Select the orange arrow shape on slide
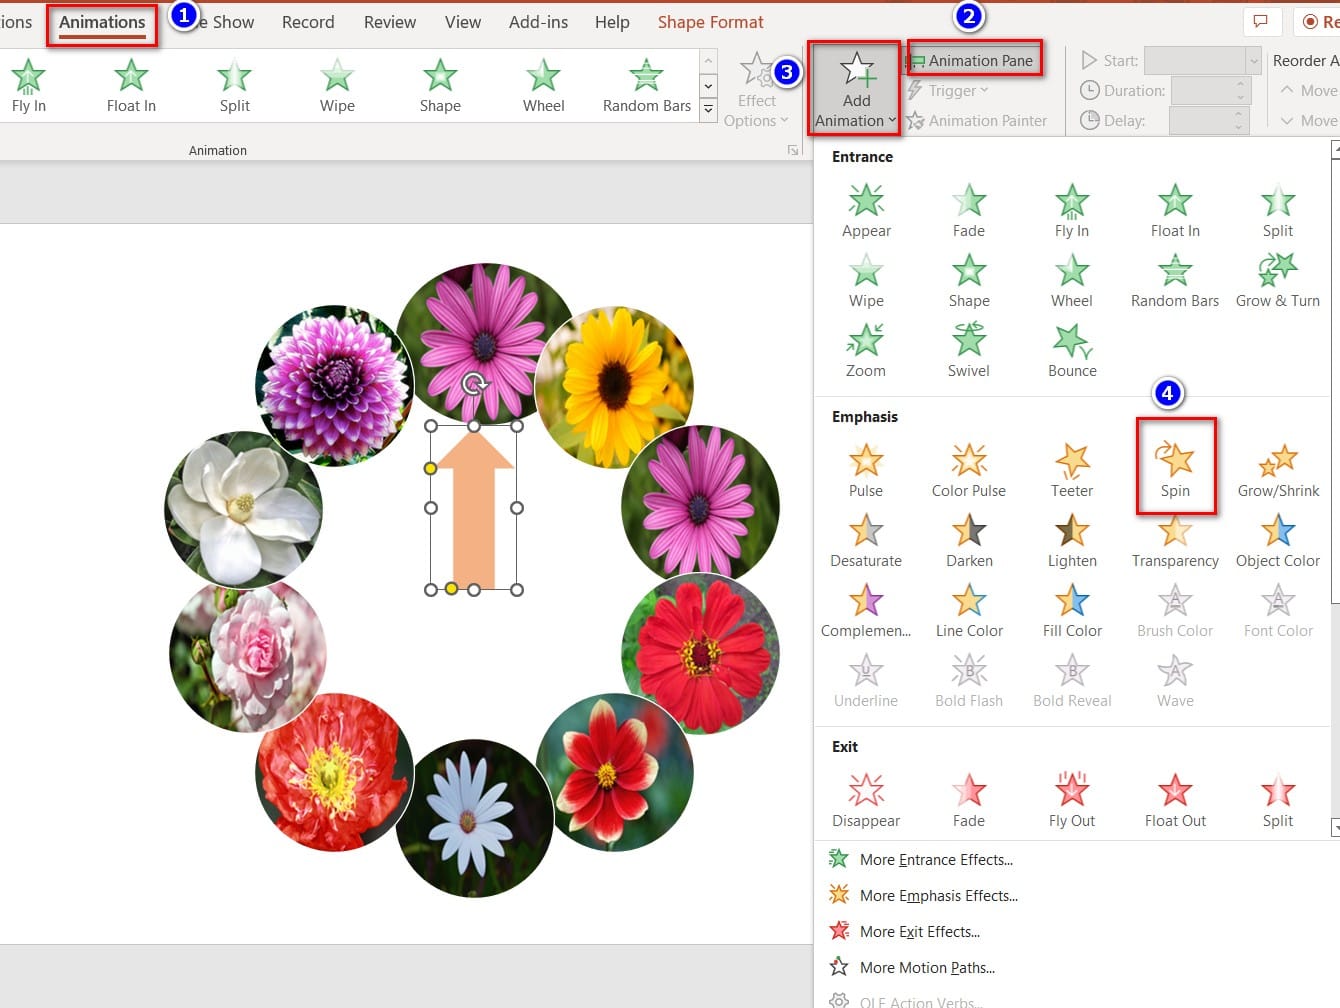1340x1008 pixels. [x=475, y=508]
